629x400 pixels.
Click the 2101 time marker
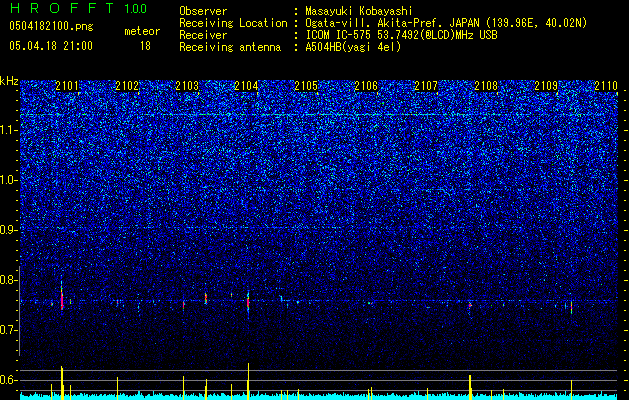click(x=67, y=86)
